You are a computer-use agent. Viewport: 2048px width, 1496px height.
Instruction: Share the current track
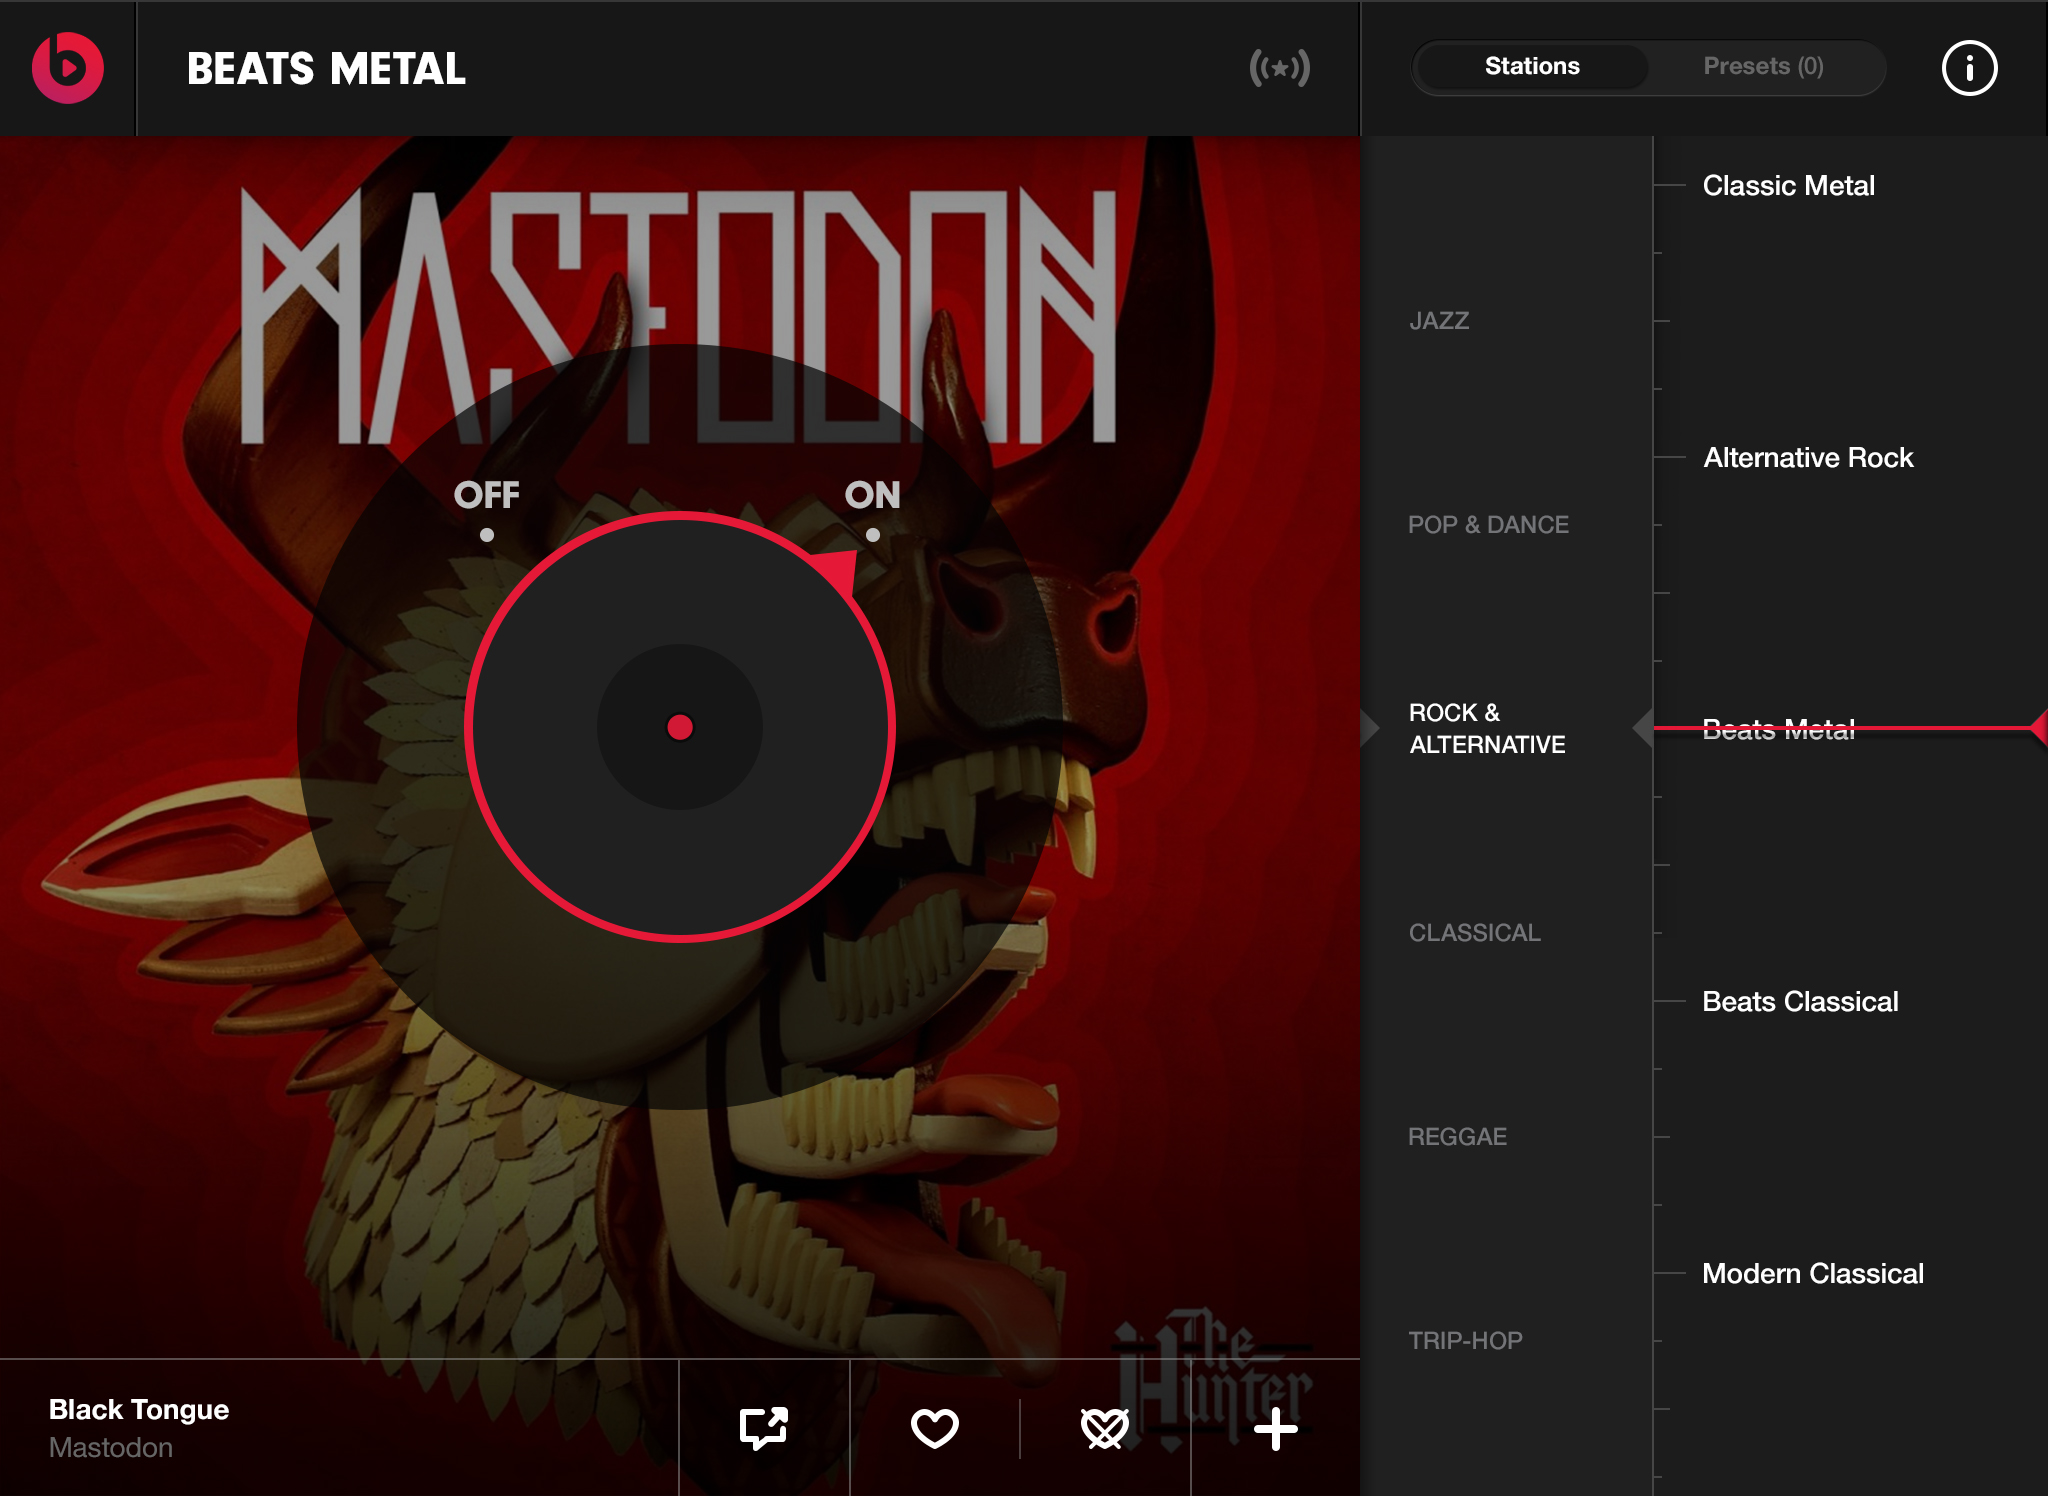[764, 1427]
